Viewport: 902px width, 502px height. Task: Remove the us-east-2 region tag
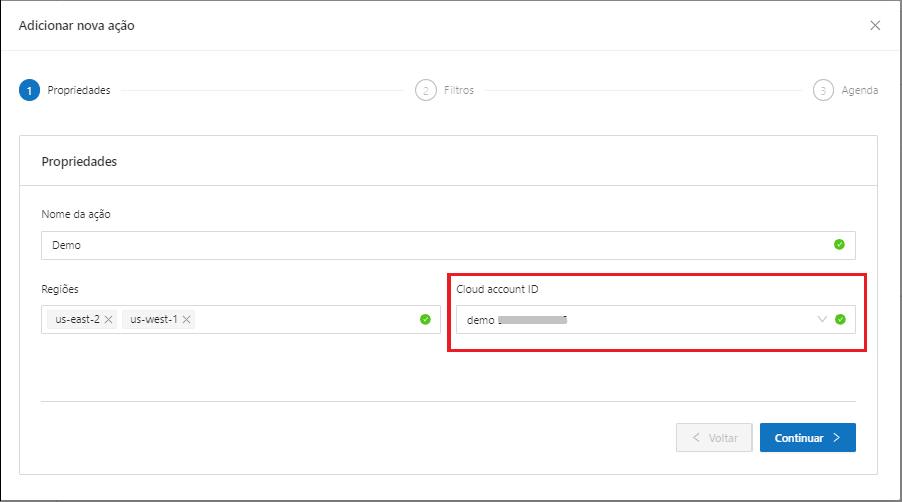tap(109, 320)
